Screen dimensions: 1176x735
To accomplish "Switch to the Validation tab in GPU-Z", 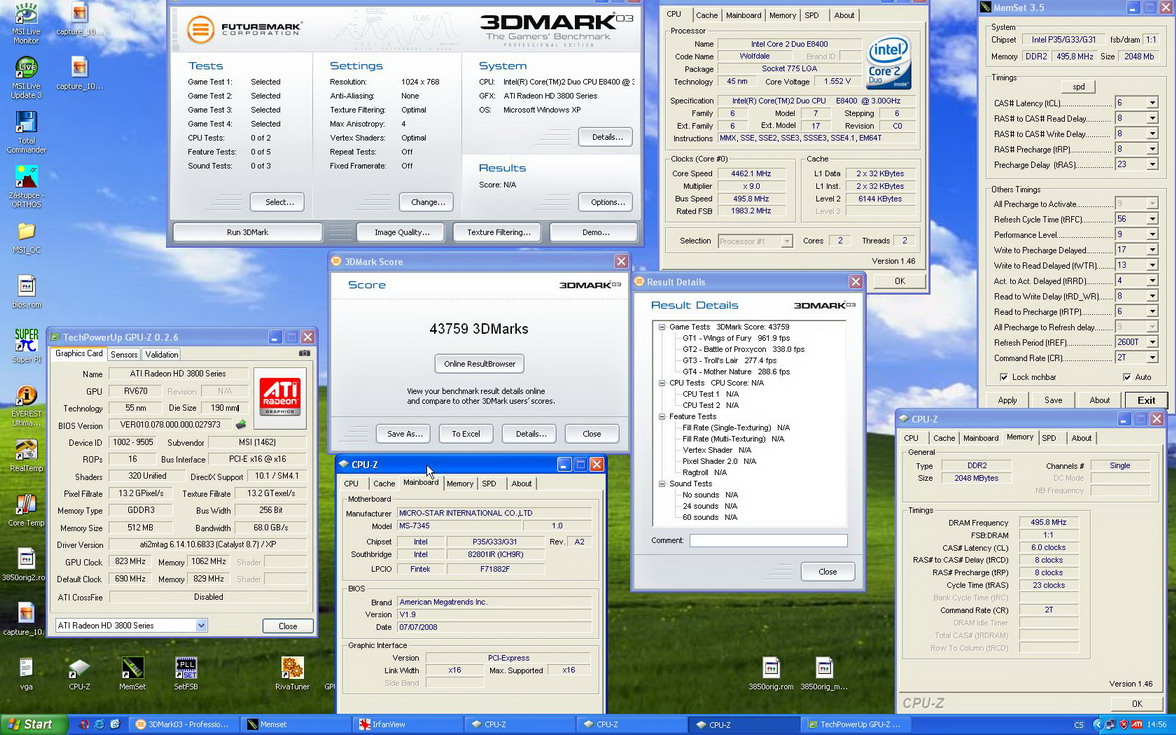I will [161, 355].
